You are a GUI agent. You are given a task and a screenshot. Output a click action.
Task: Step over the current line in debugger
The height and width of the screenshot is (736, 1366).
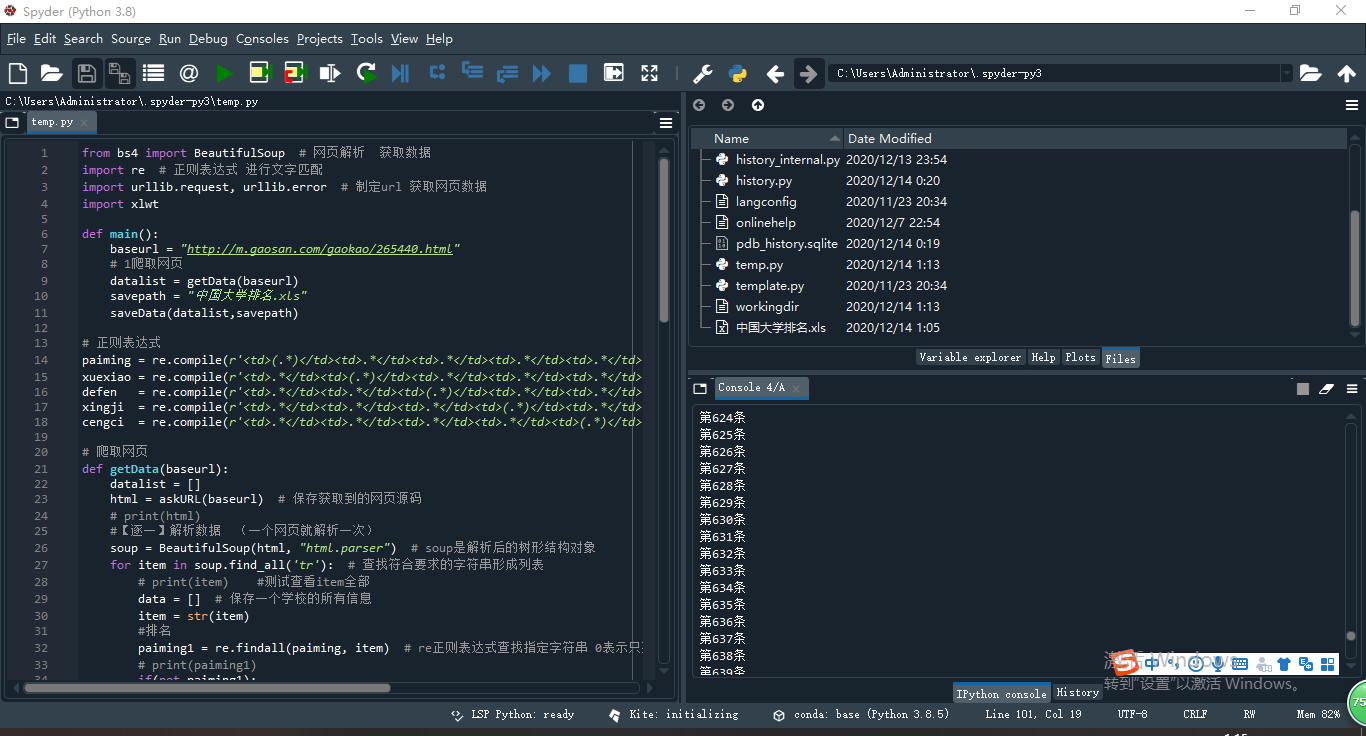pos(437,73)
